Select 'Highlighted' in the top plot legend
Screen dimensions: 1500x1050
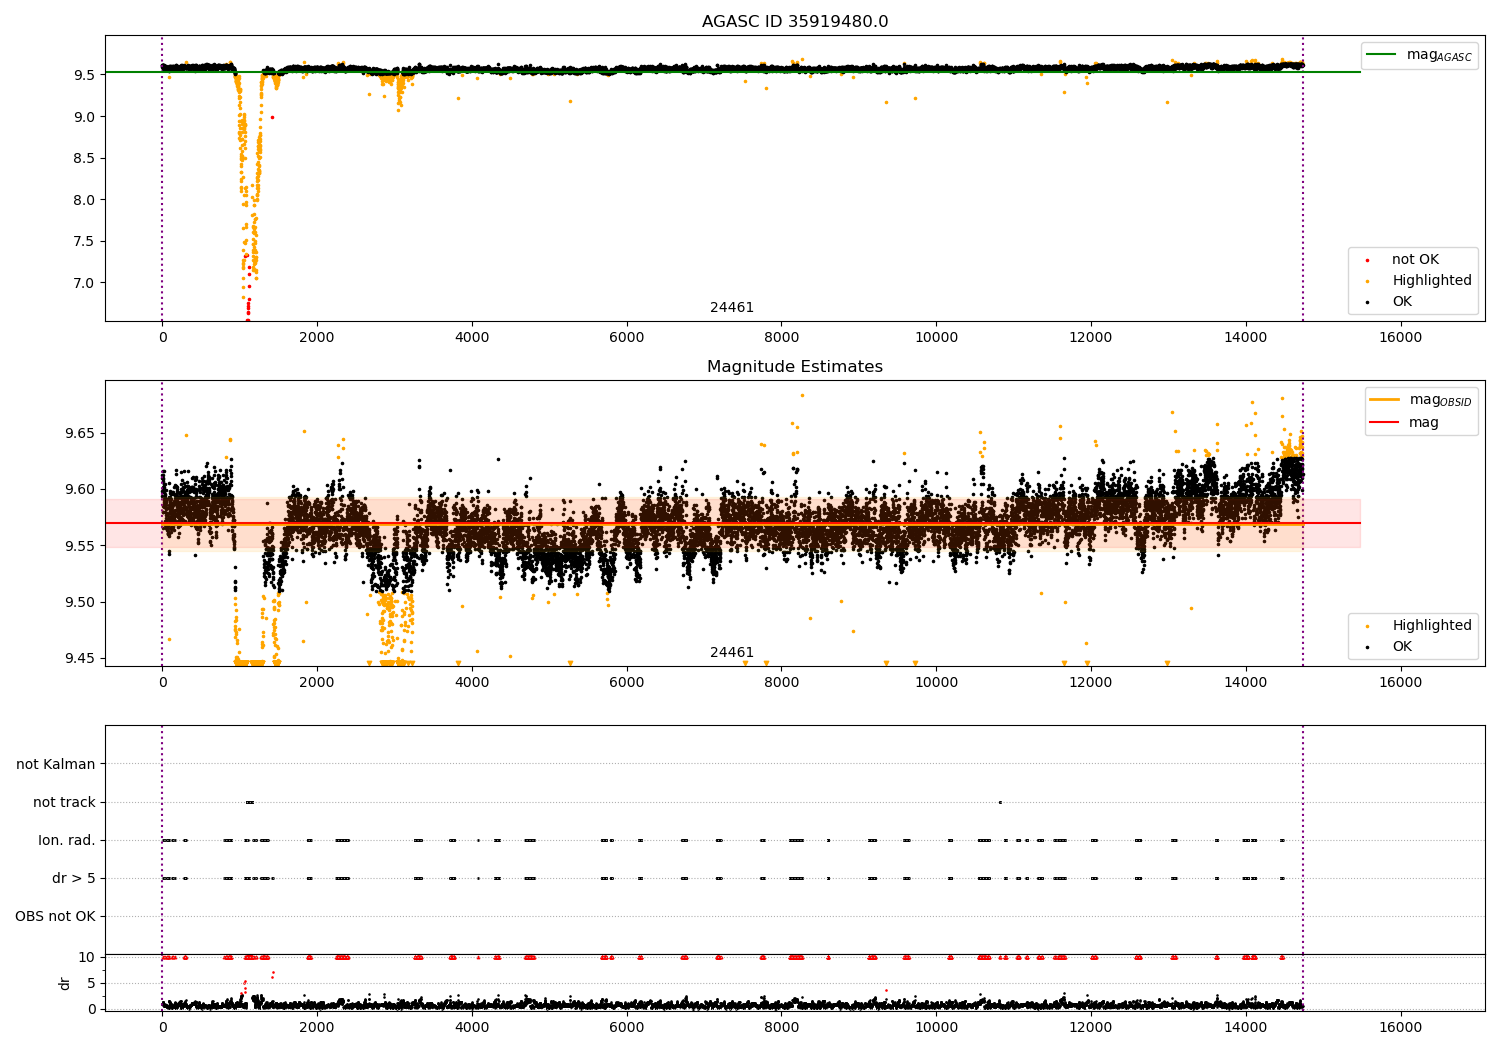[1432, 281]
